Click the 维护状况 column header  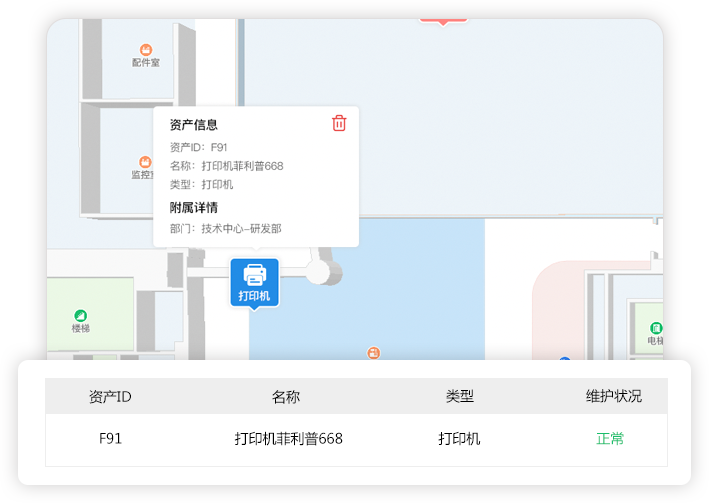point(613,397)
